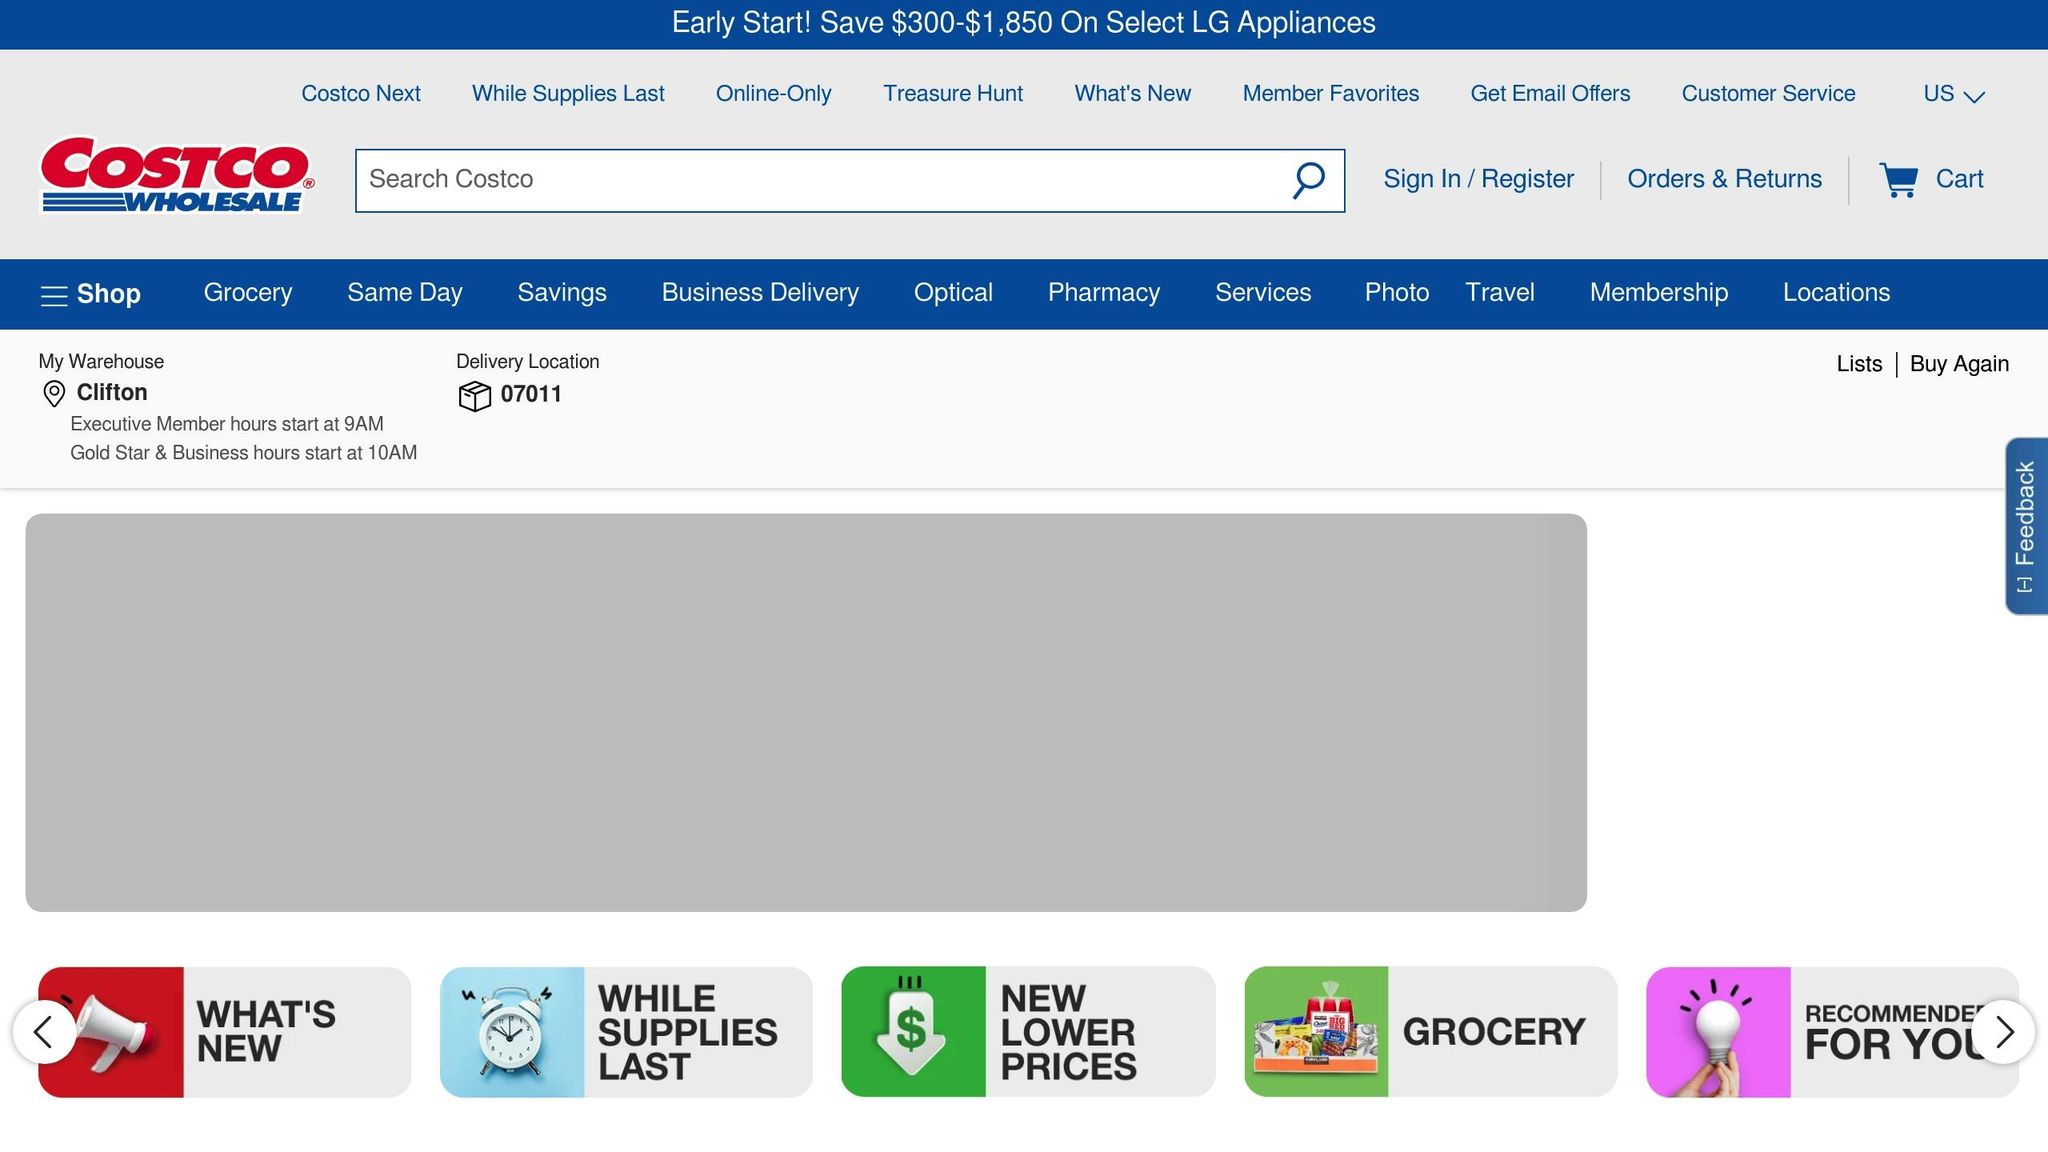The width and height of the screenshot is (2048, 1152).
Task: Open the Membership menu item
Action: (x=1659, y=293)
